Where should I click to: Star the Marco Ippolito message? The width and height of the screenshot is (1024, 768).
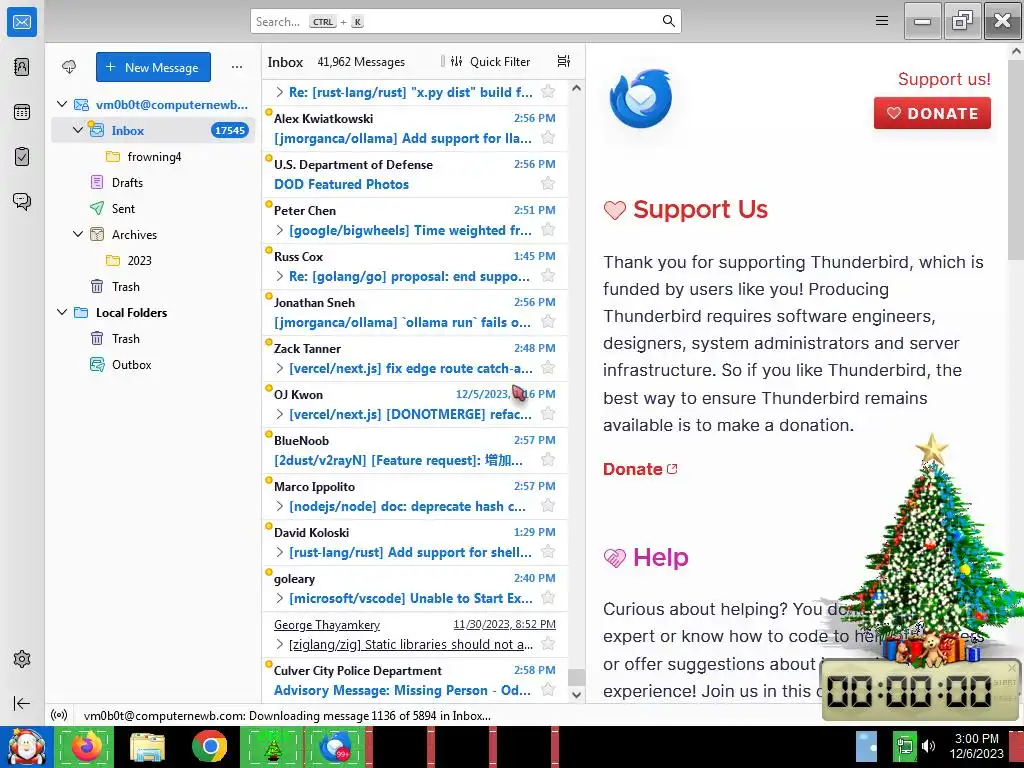(x=548, y=505)
